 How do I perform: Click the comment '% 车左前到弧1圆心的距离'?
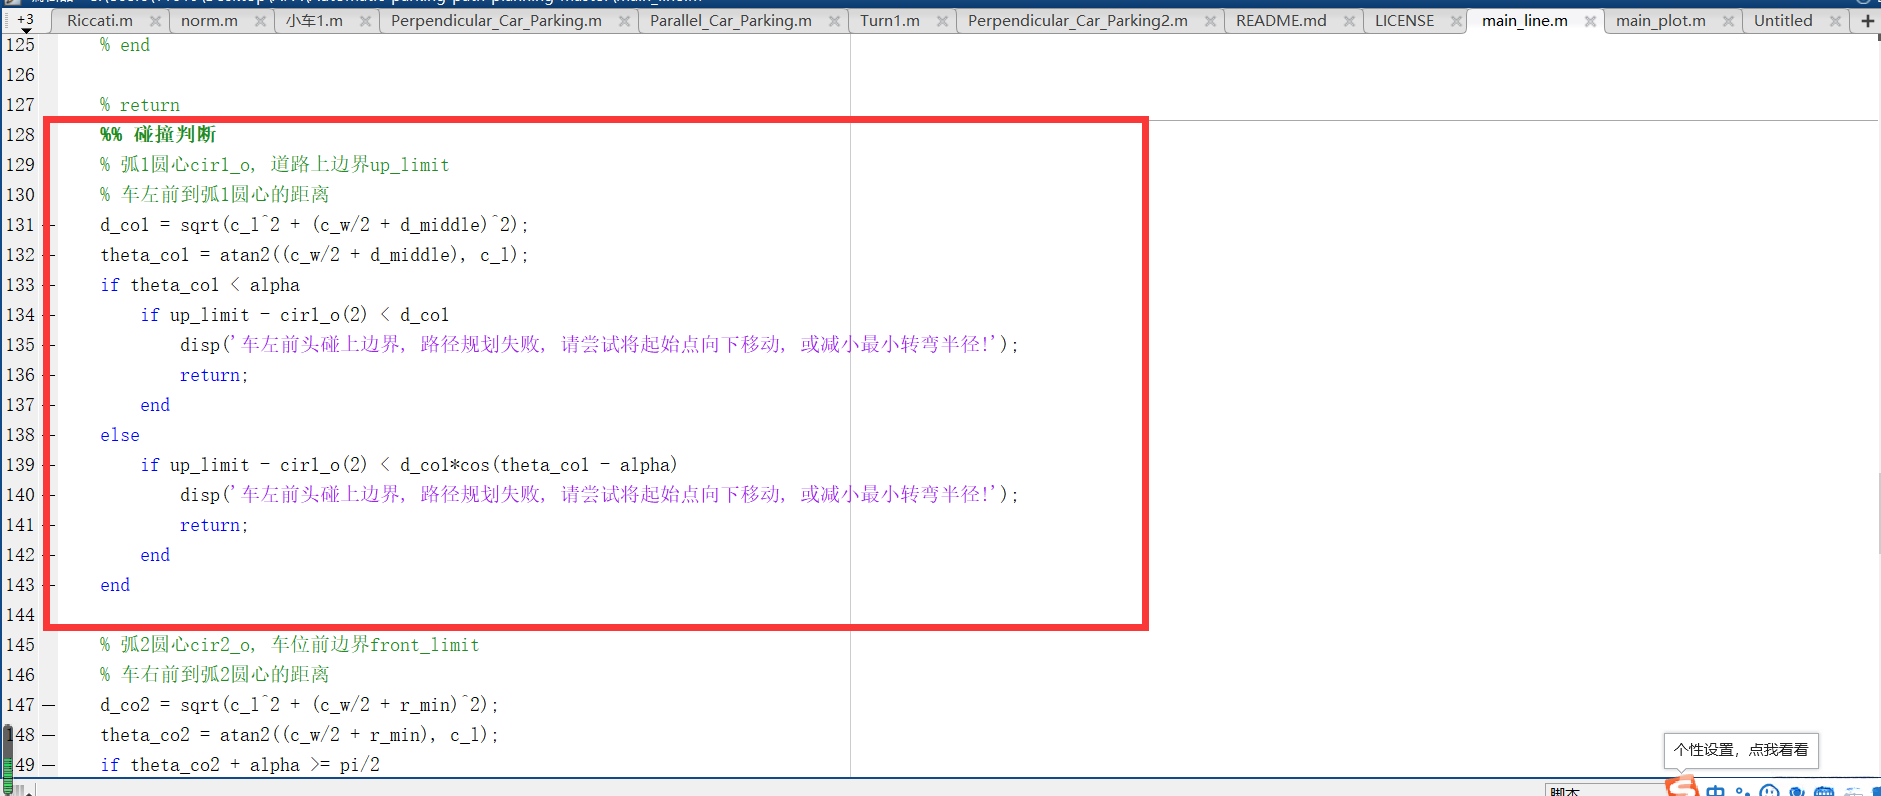pyautogui.click(x=214, y=195)
